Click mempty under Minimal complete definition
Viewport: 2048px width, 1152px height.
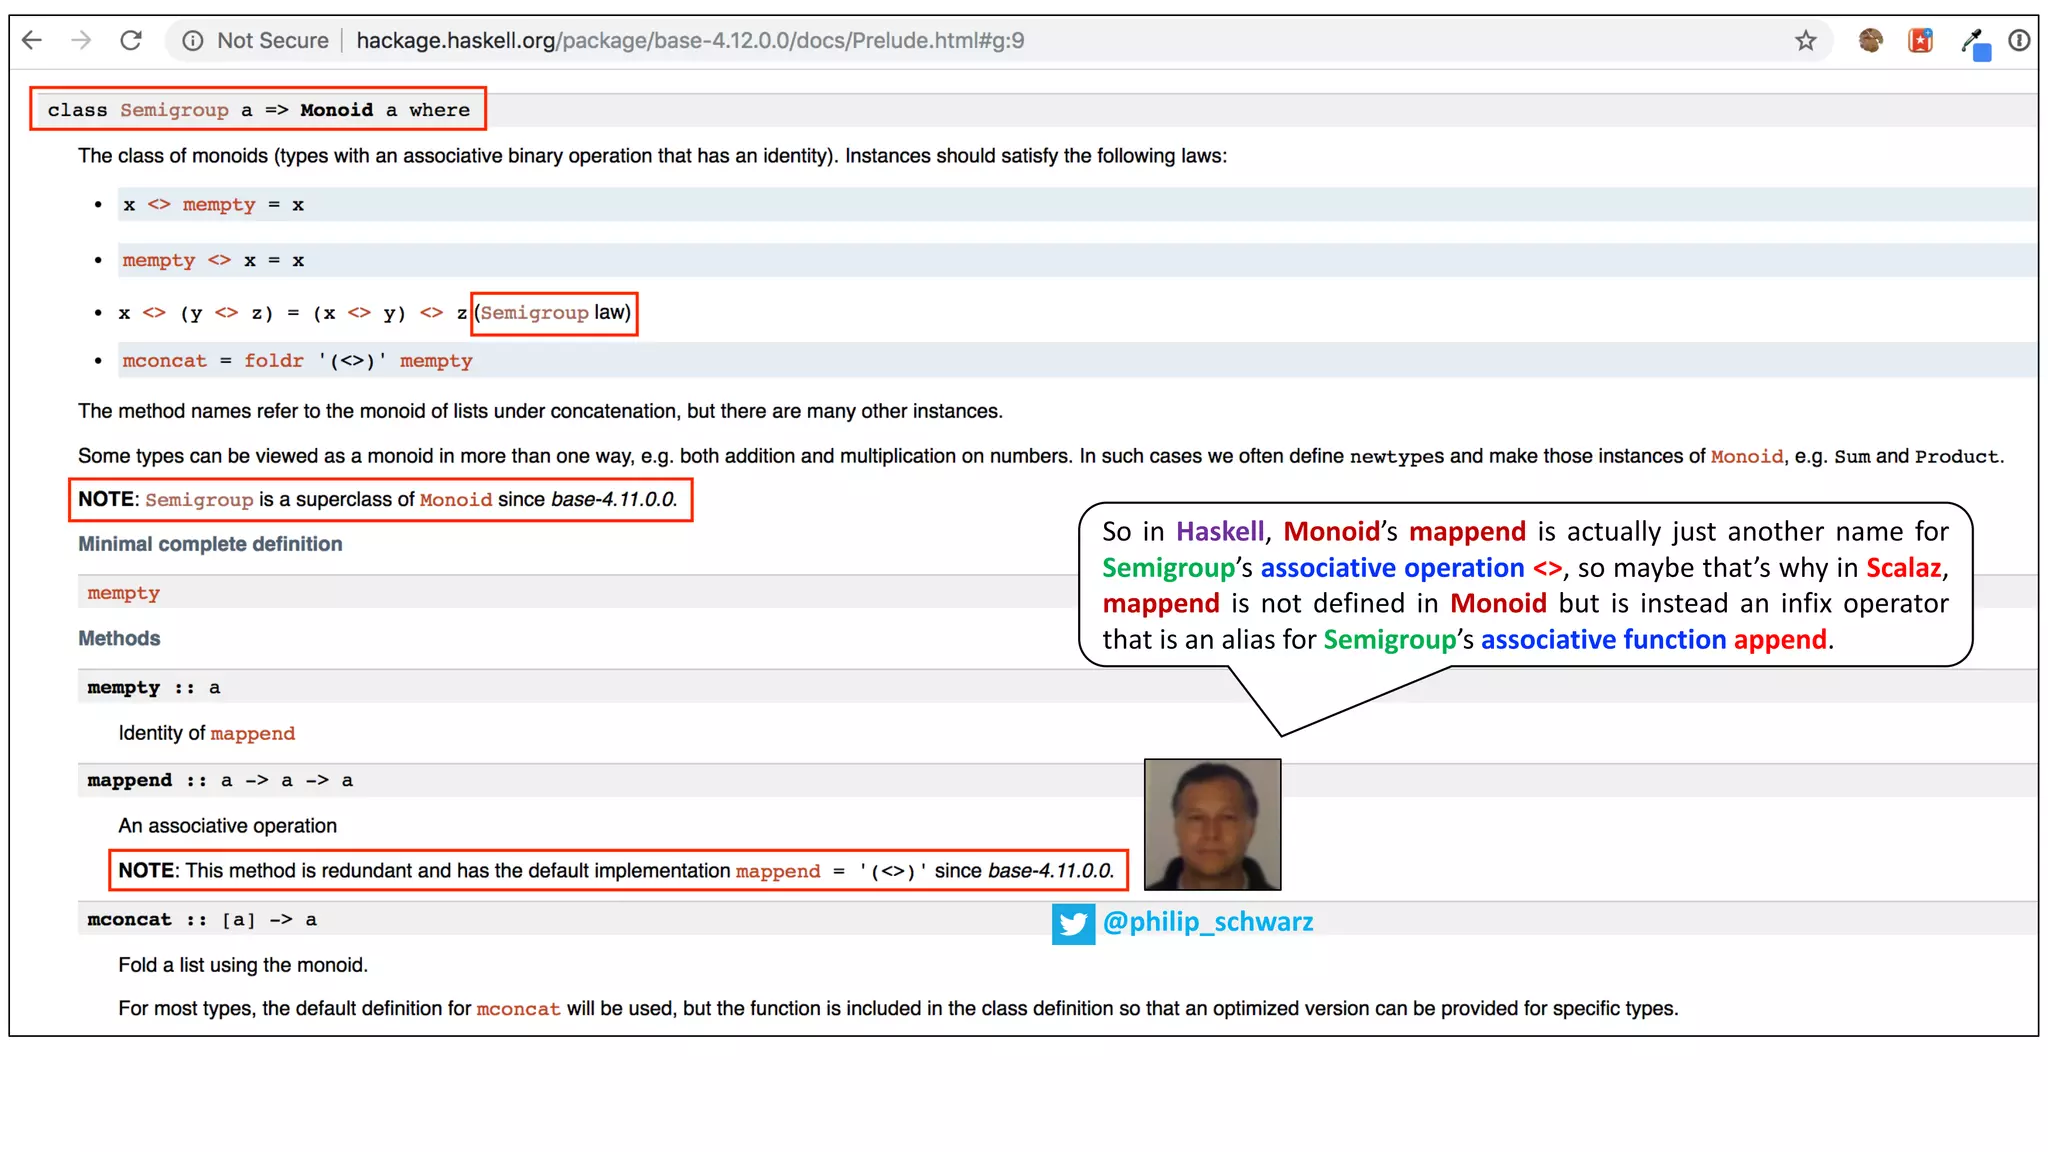point(123,593)
